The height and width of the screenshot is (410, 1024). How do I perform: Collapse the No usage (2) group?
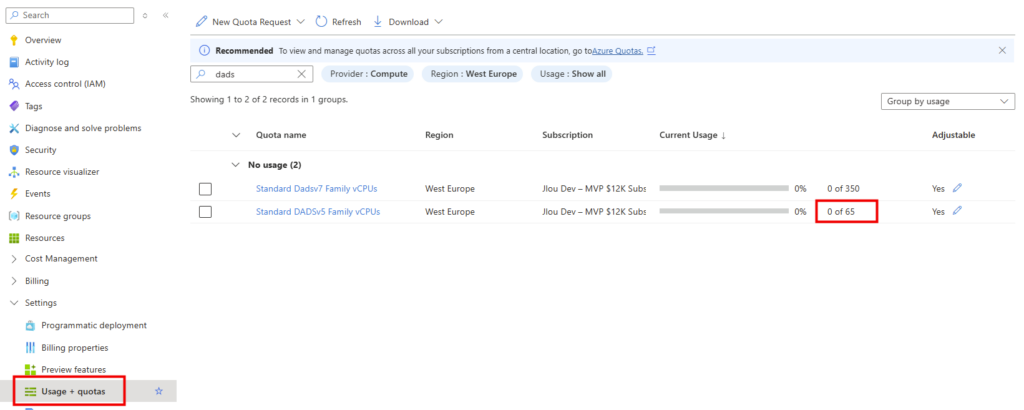pyautogui.click(x=236, y=165)
